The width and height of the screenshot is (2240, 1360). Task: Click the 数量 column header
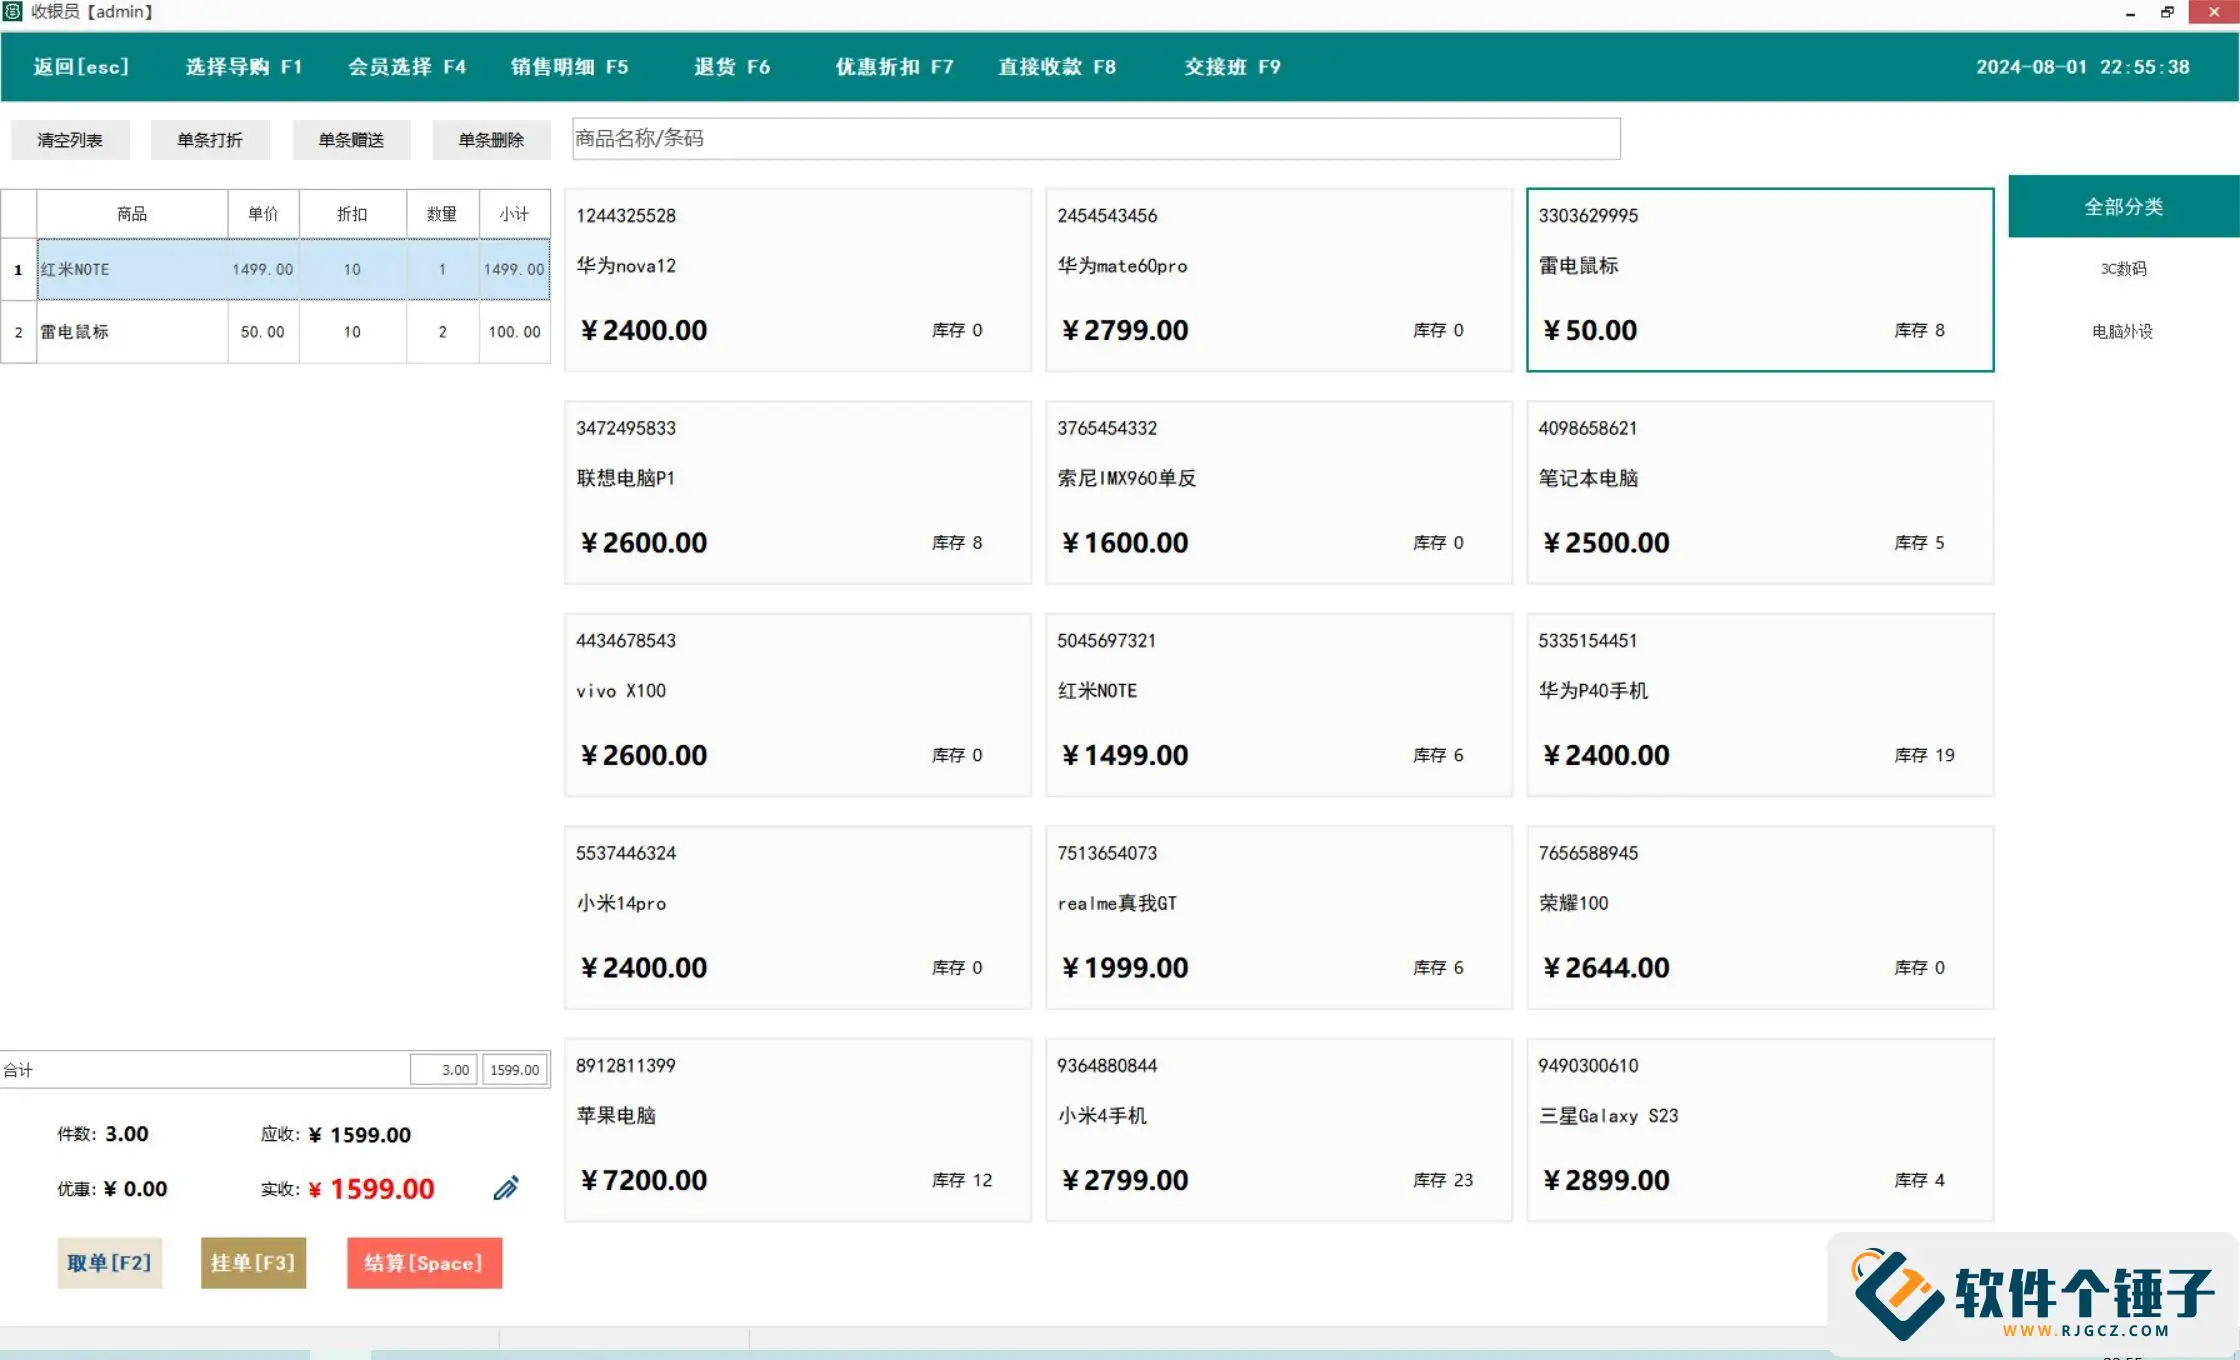442,214
